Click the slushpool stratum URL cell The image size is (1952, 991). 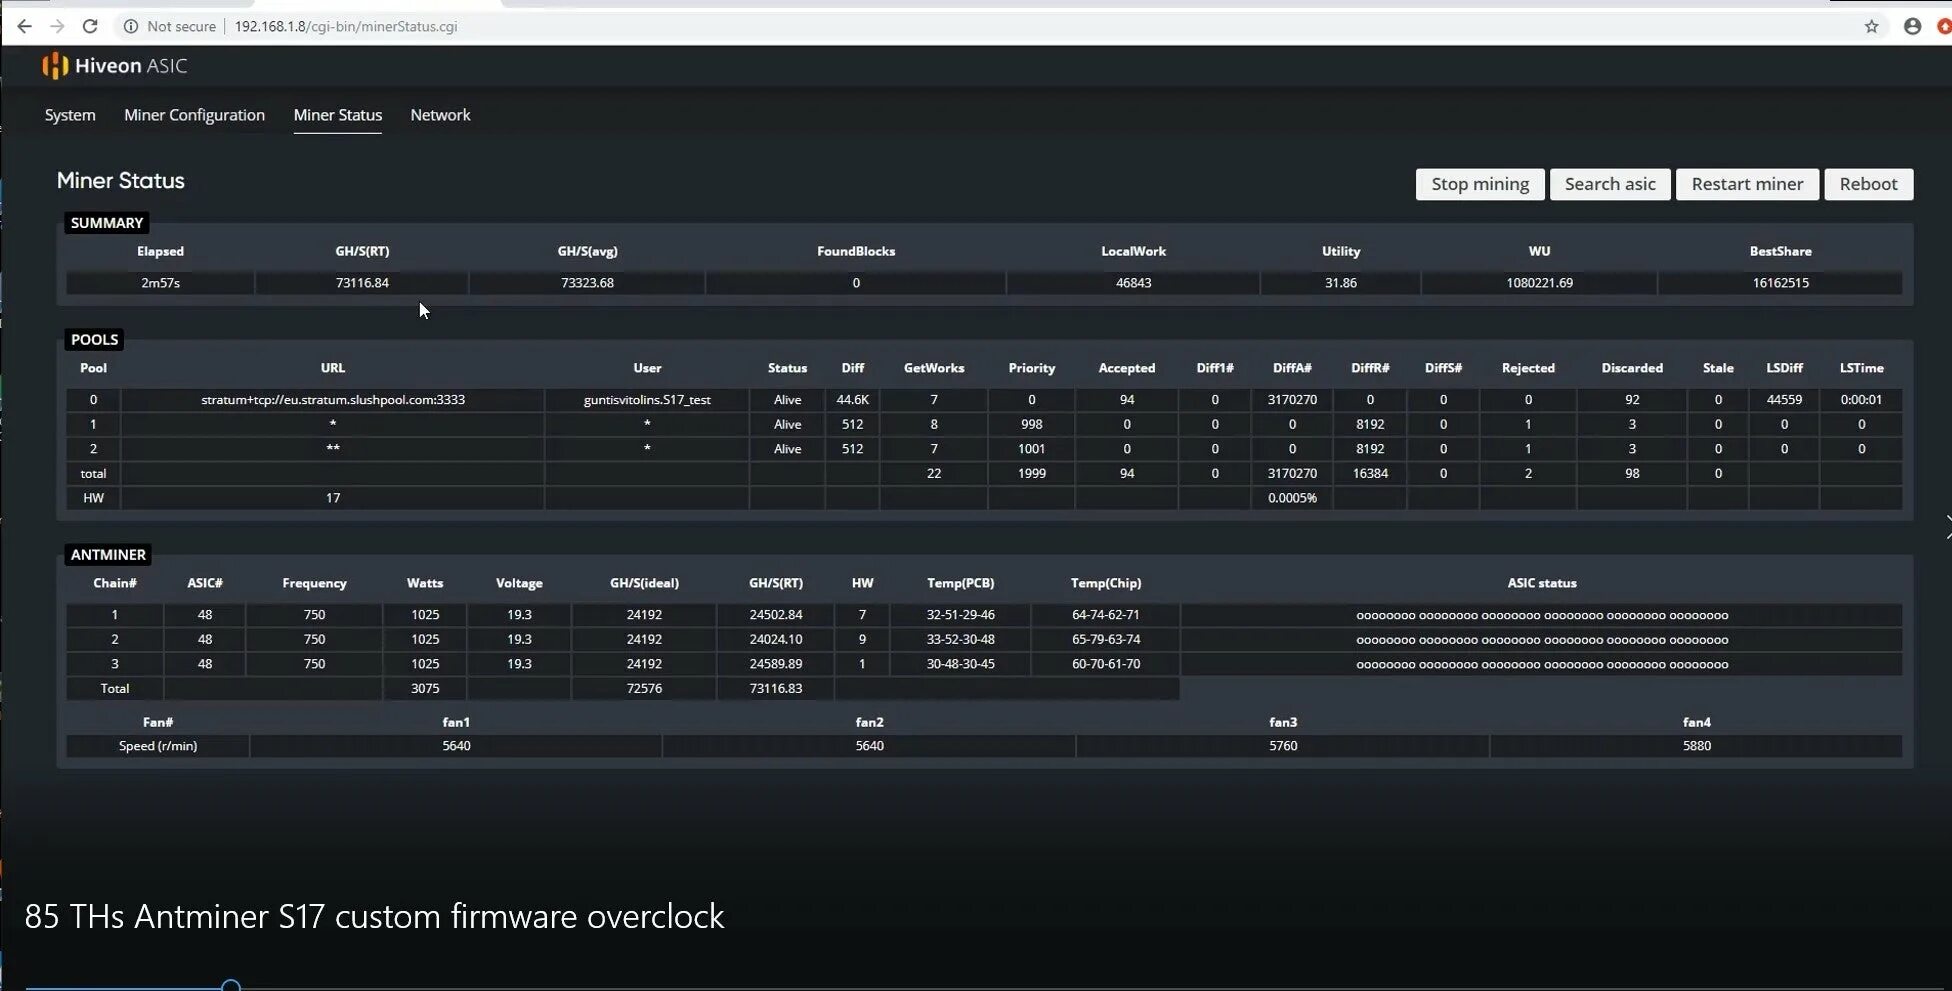(x=333, y=400)
